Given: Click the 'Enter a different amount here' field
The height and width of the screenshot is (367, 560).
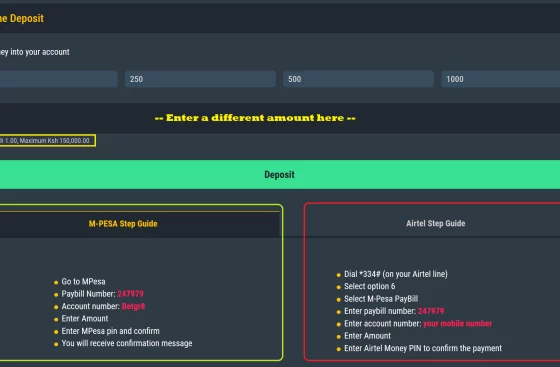Looking at the screenshot, I should pos(280,118).
